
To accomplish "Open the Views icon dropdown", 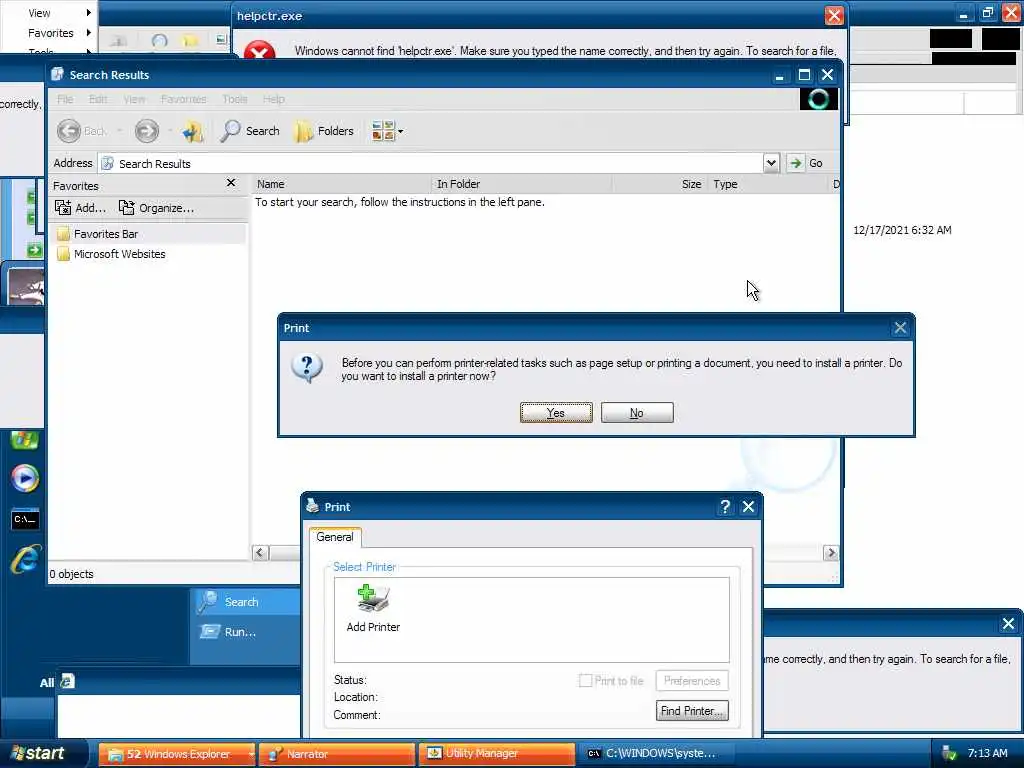I will [x=387, y=131].
